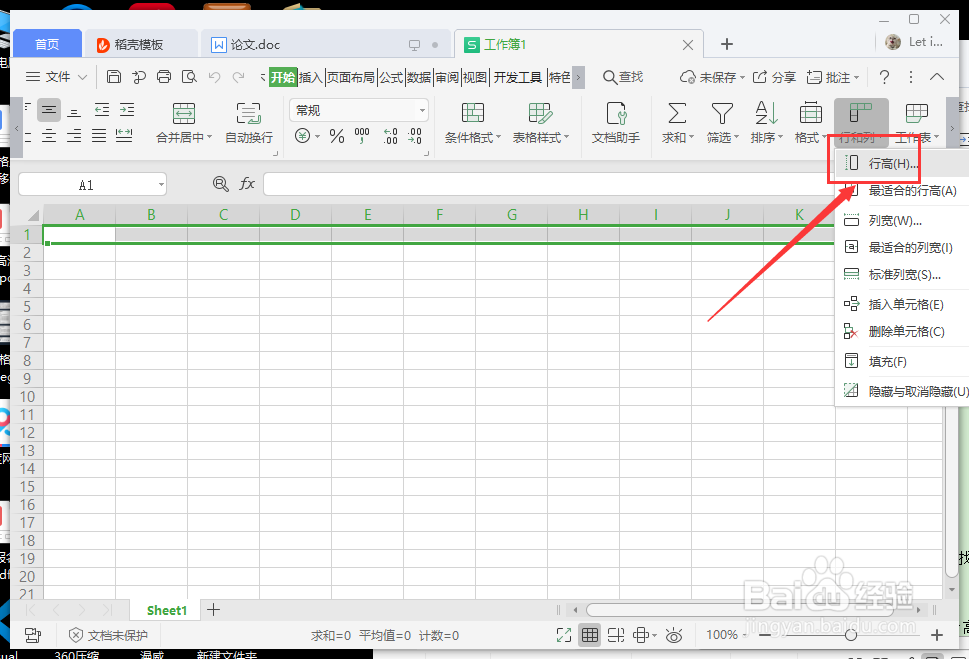Open Conditional Formatting (条件格式)
This screenshot has width=969, height=659.
coord(473,123)
